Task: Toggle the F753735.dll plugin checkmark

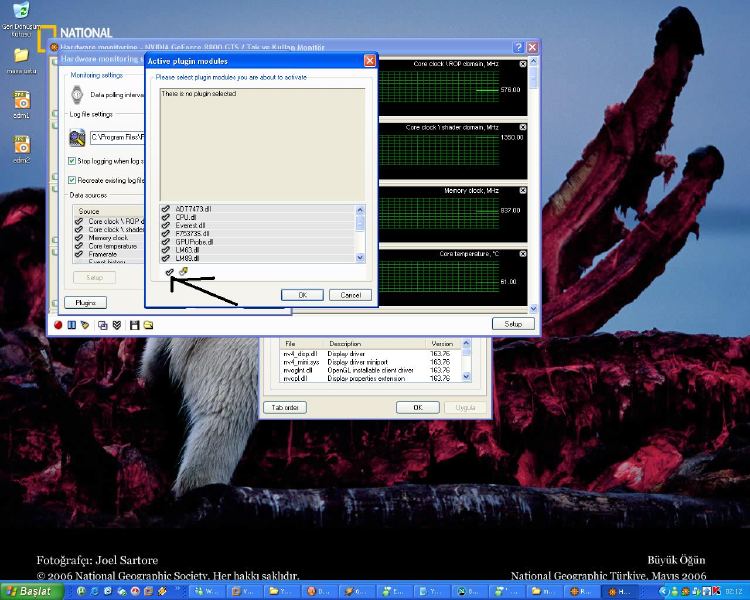Action: [x=165, y=233]
